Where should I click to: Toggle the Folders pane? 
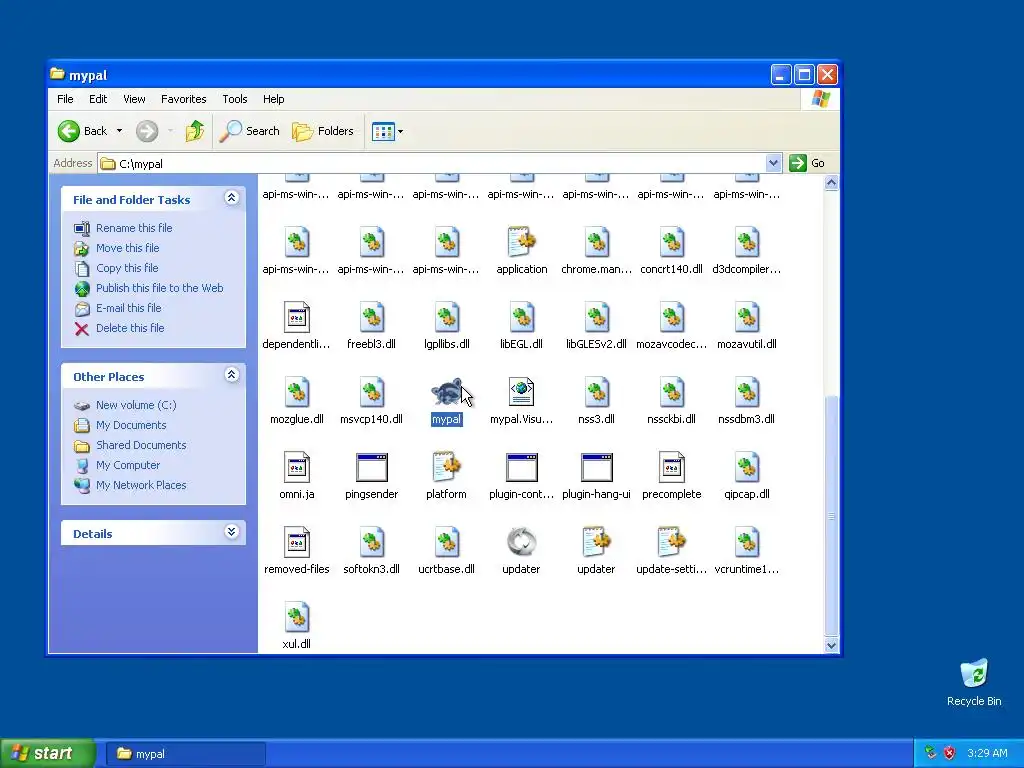[x=323, y=131]
